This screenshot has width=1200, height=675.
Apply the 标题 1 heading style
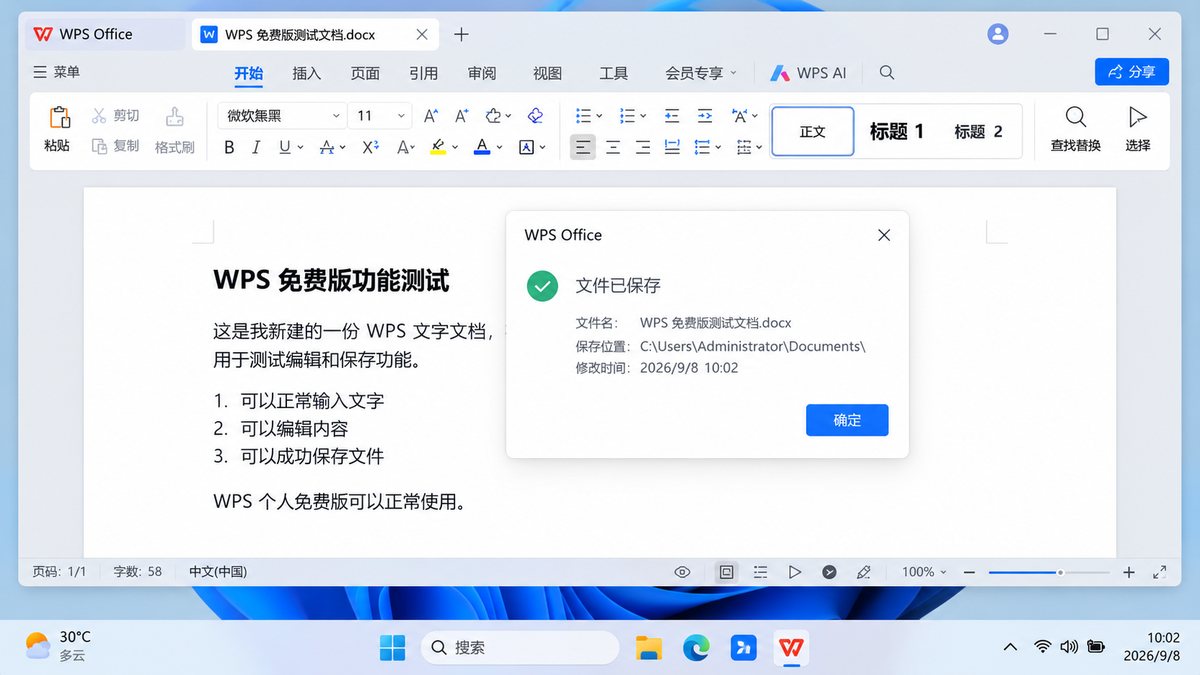(x=897, y=131)
